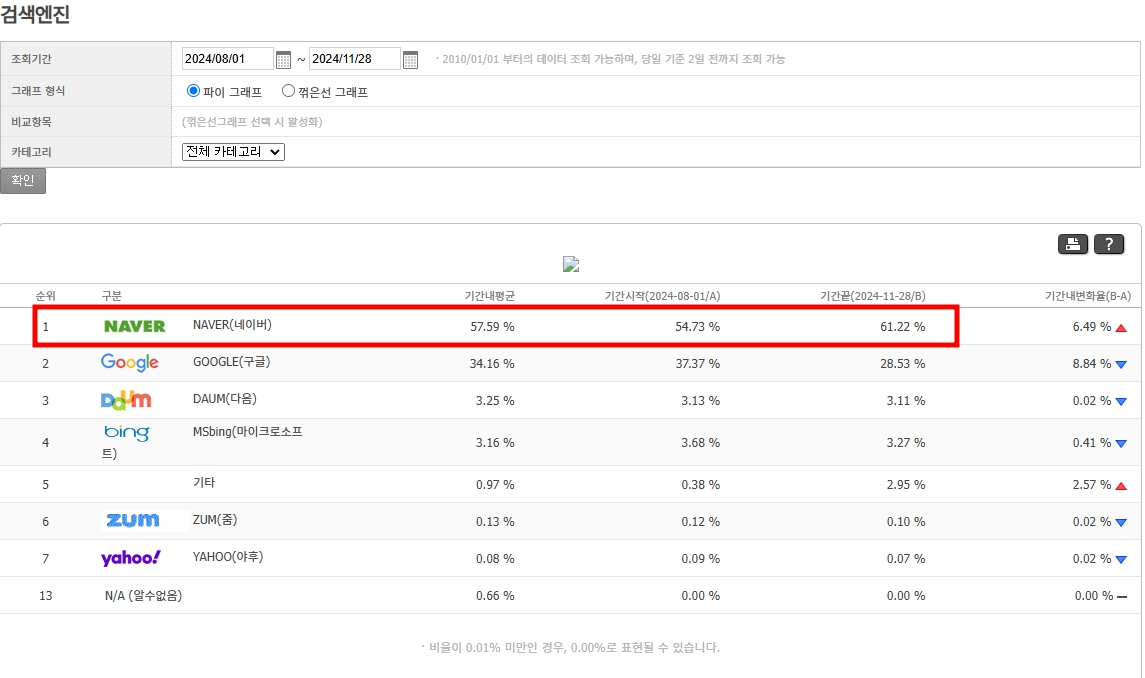1145x678 pixels.
Task: Click the Daum logo
Action: [x=126, y=400]
